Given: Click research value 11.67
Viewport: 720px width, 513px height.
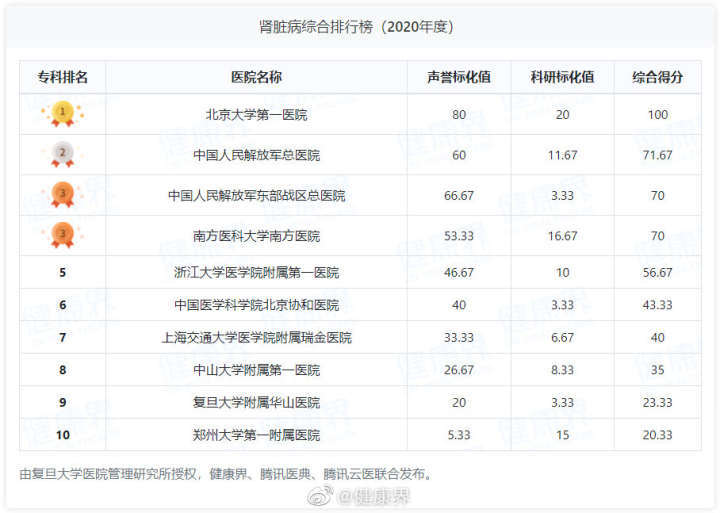Looking at the screenshot, I should coord(562,155).
